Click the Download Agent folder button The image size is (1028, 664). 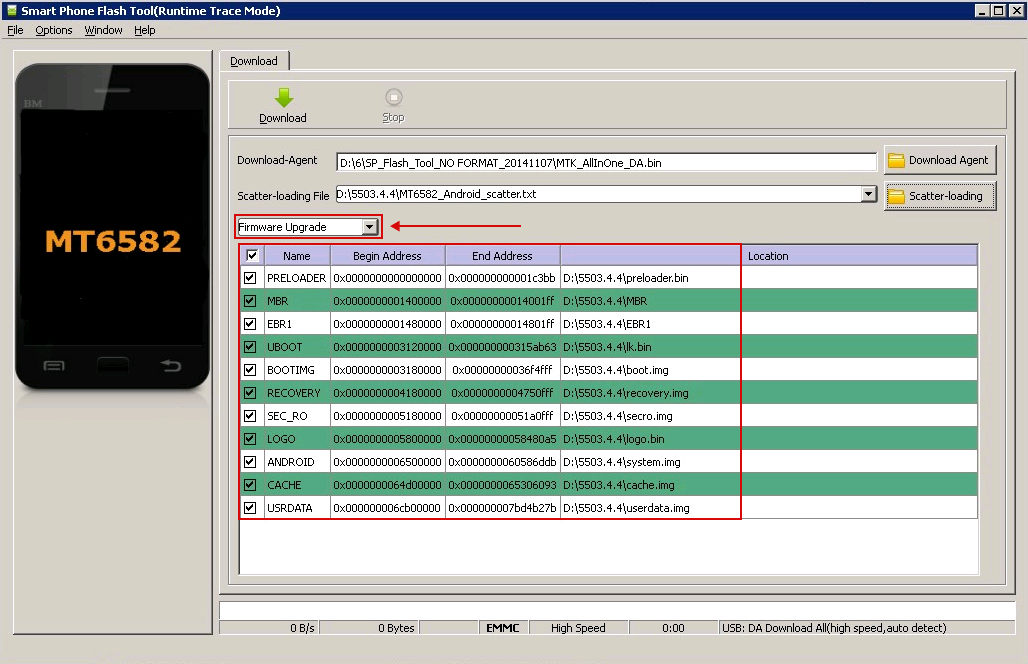click(939, 160)
